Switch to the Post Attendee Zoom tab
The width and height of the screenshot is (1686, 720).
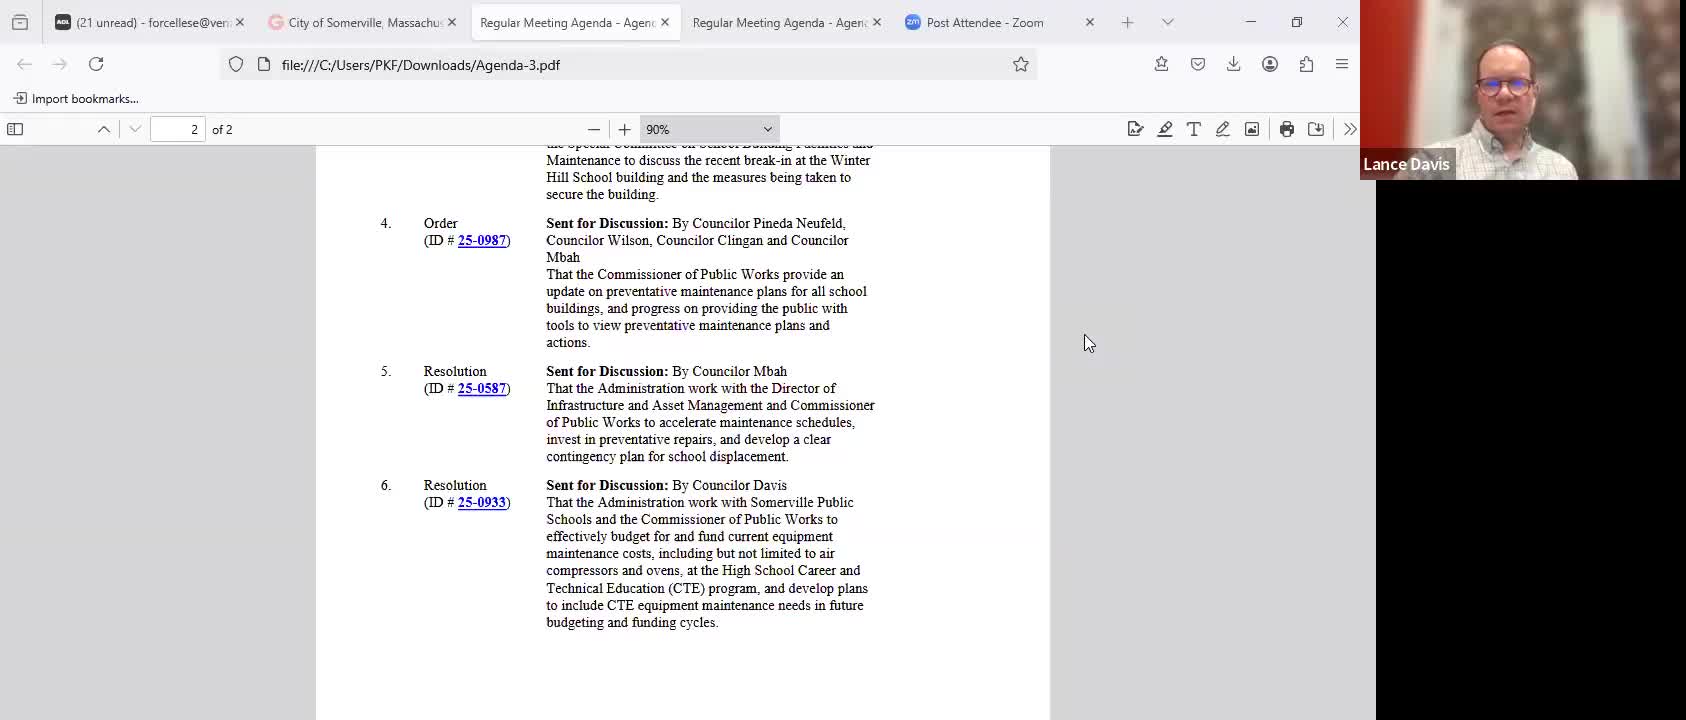985,22
